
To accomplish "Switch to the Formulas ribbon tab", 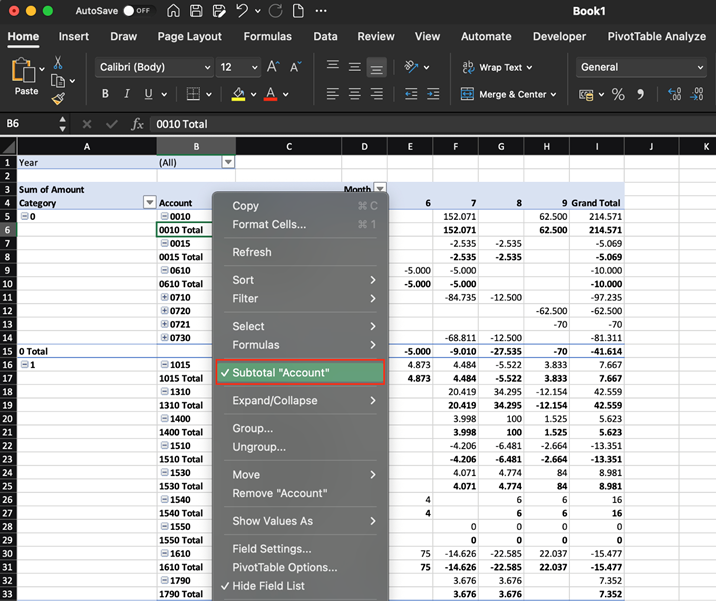I will tap(267, 36).
